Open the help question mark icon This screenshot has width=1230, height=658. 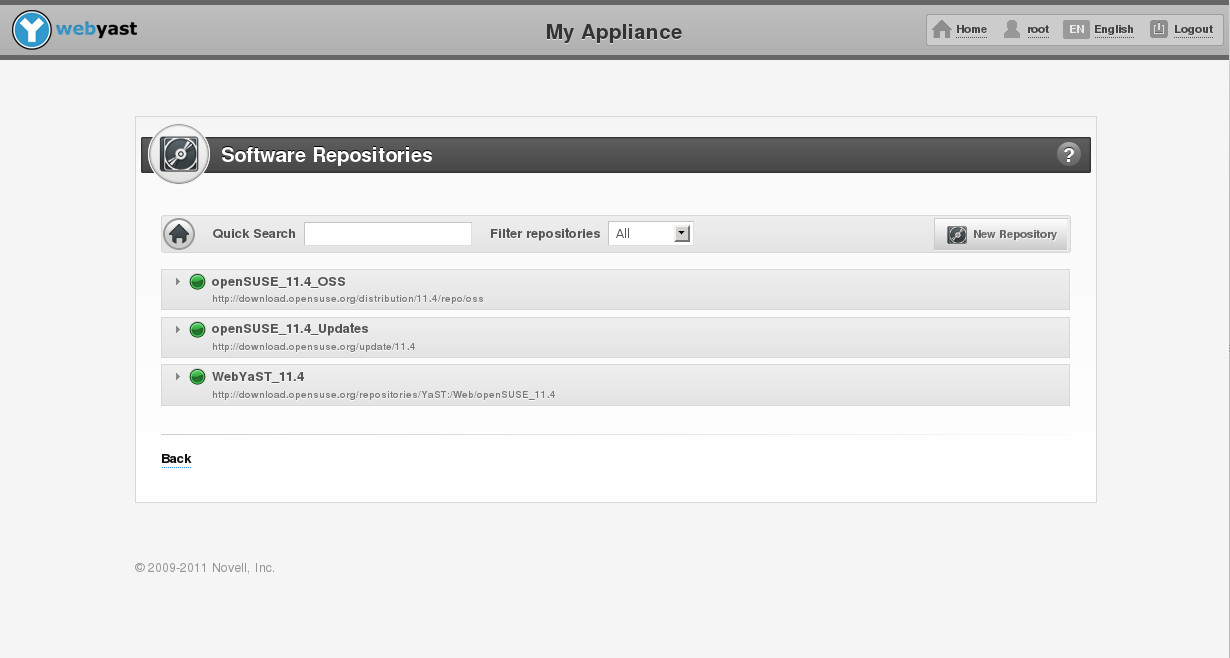(x=1069, y=154)
